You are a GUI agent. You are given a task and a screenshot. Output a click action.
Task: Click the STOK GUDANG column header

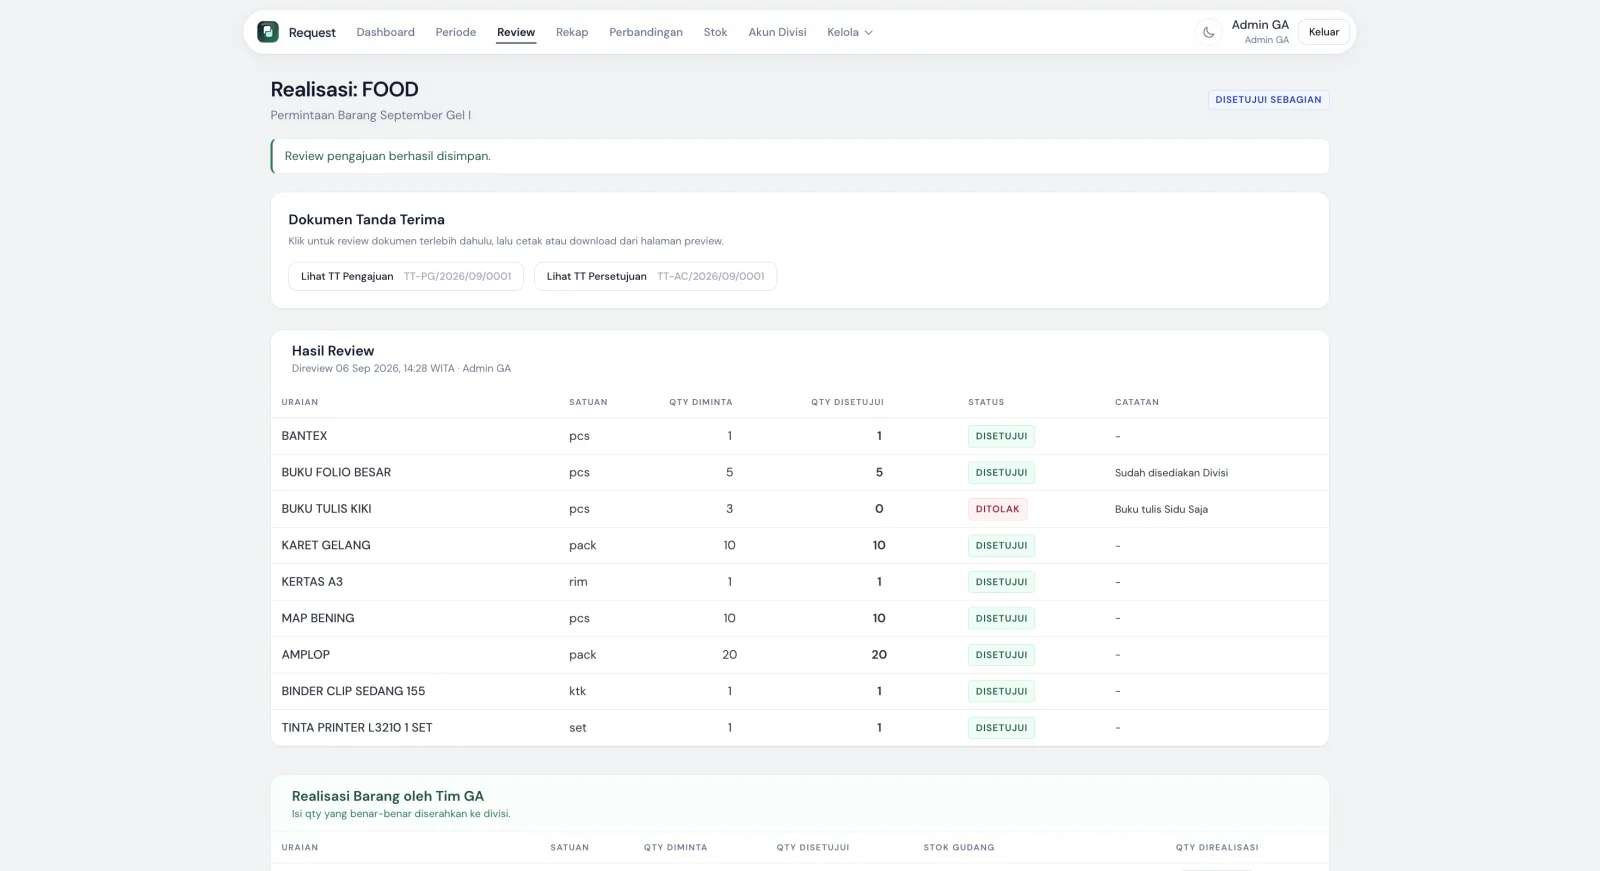(959, 847)
